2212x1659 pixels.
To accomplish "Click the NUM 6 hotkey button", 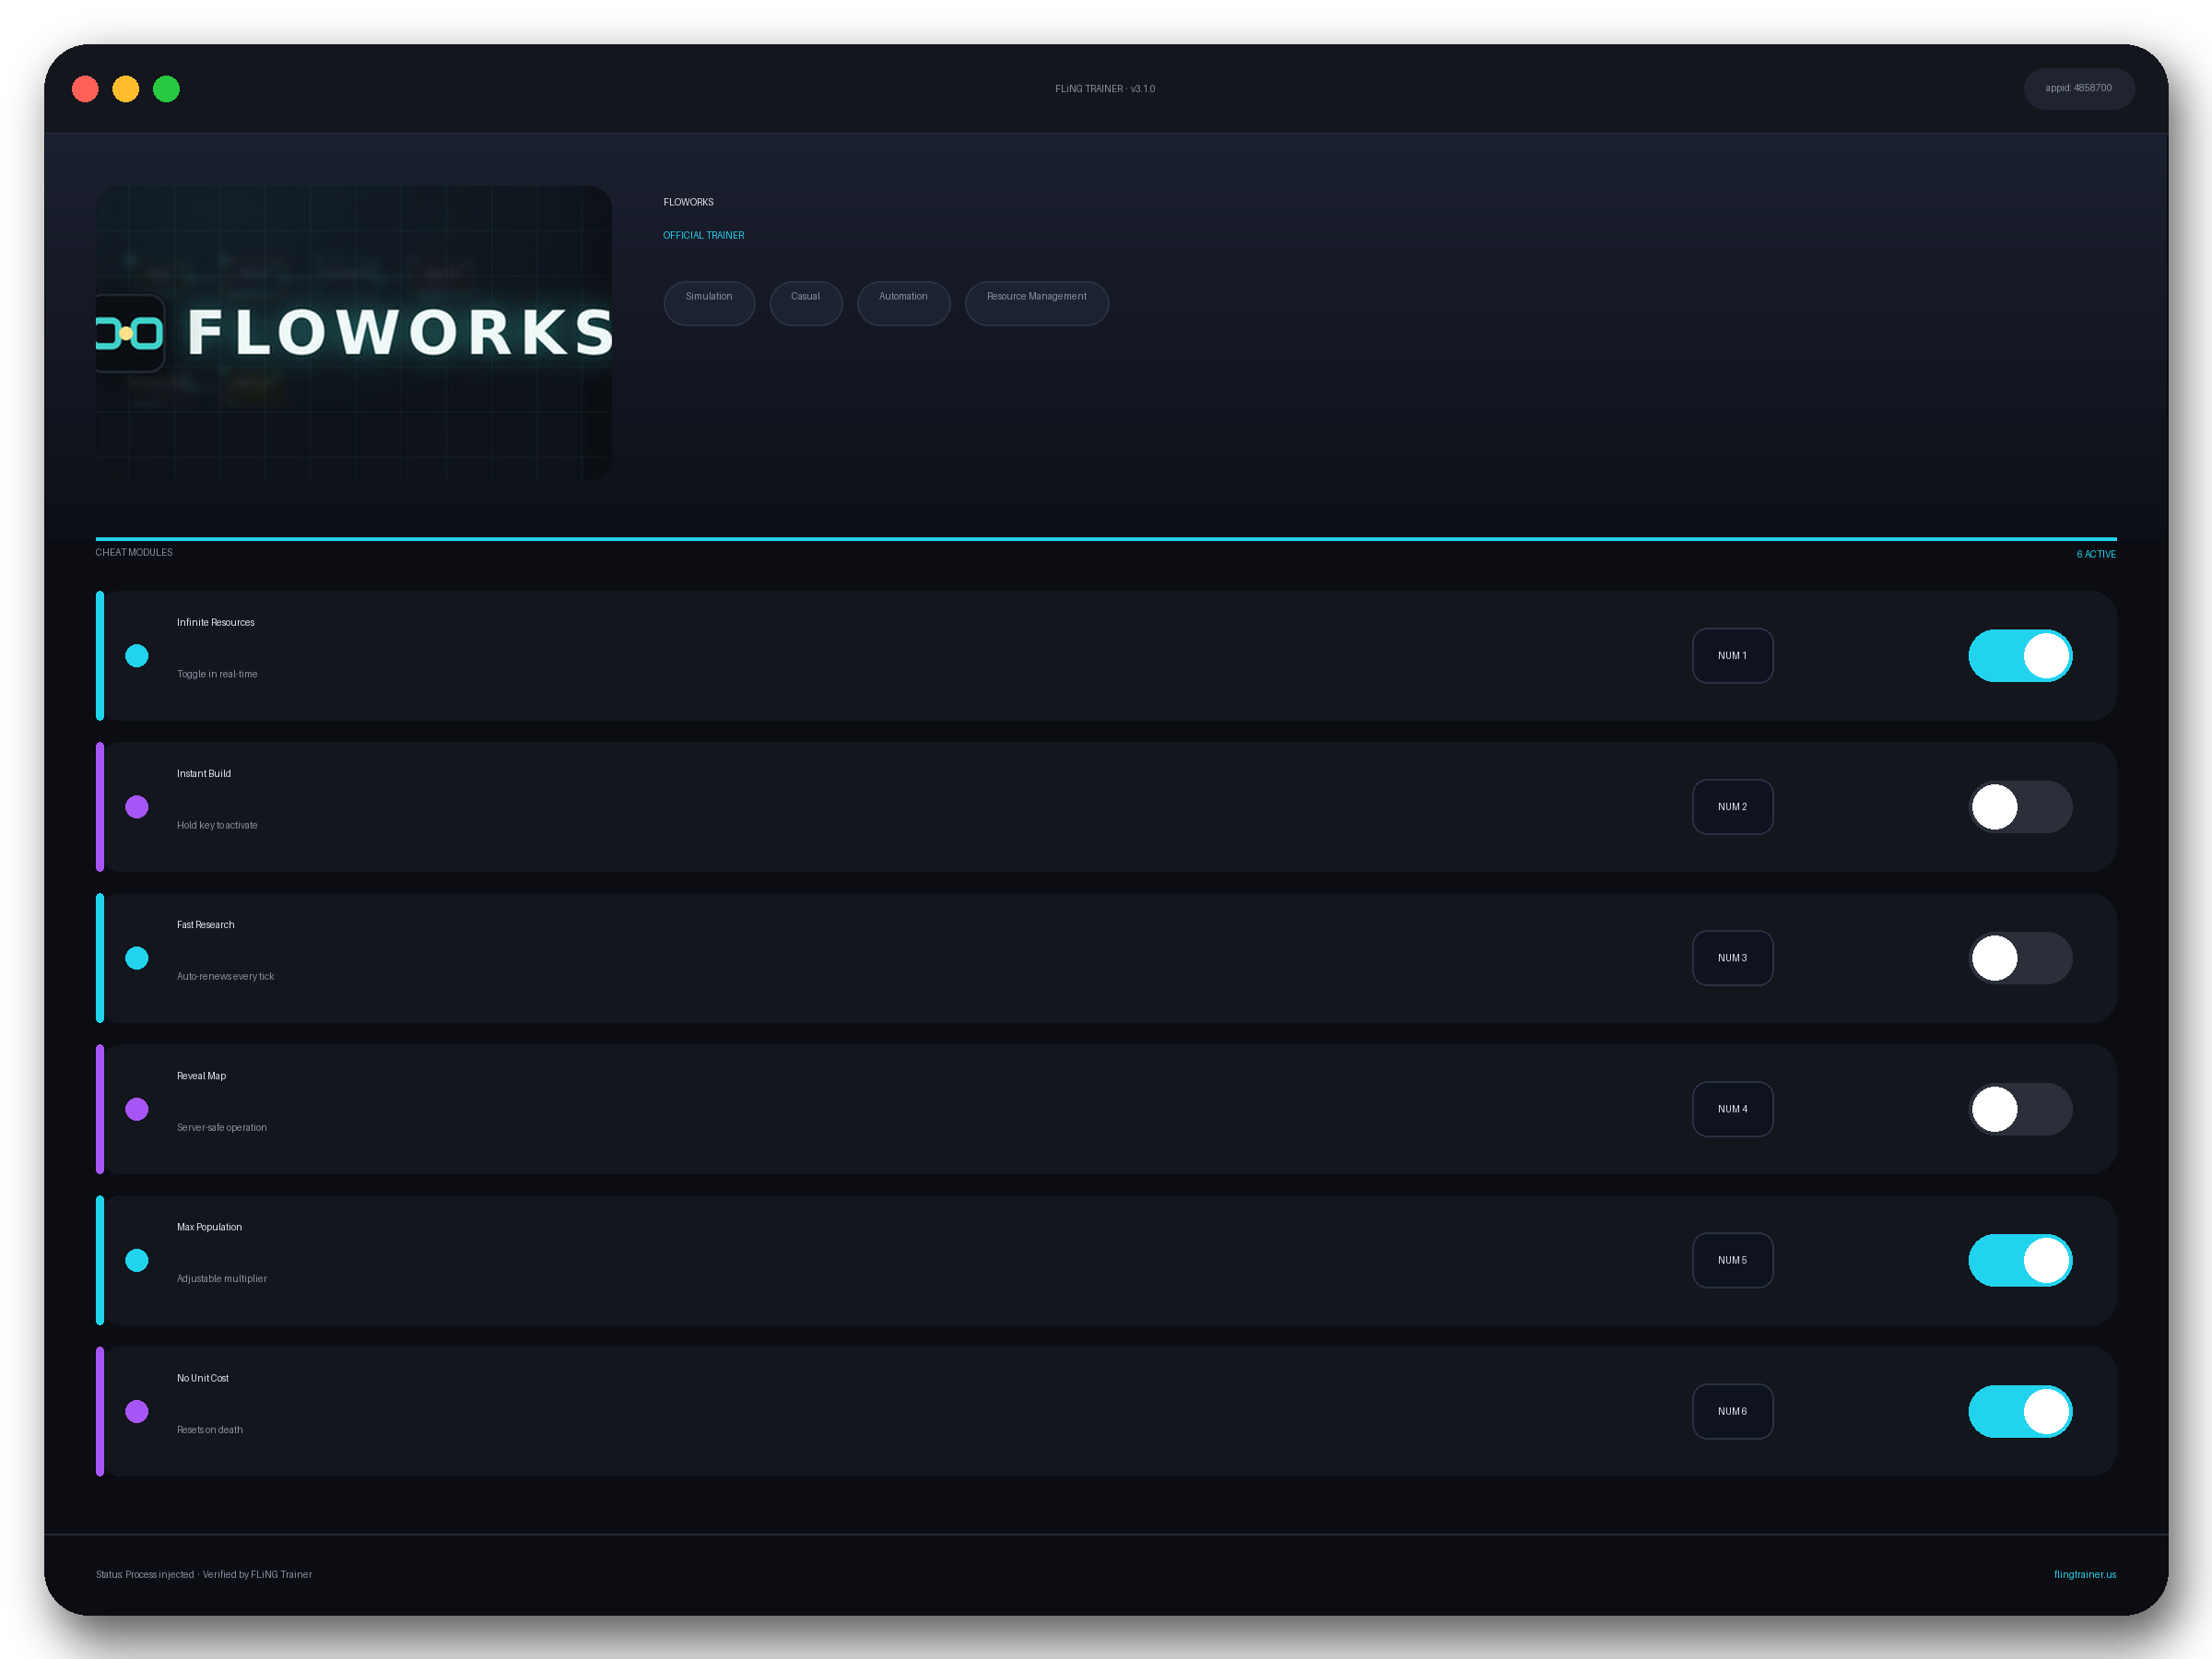I will pyautogui.click(x=1732, y=1411).
